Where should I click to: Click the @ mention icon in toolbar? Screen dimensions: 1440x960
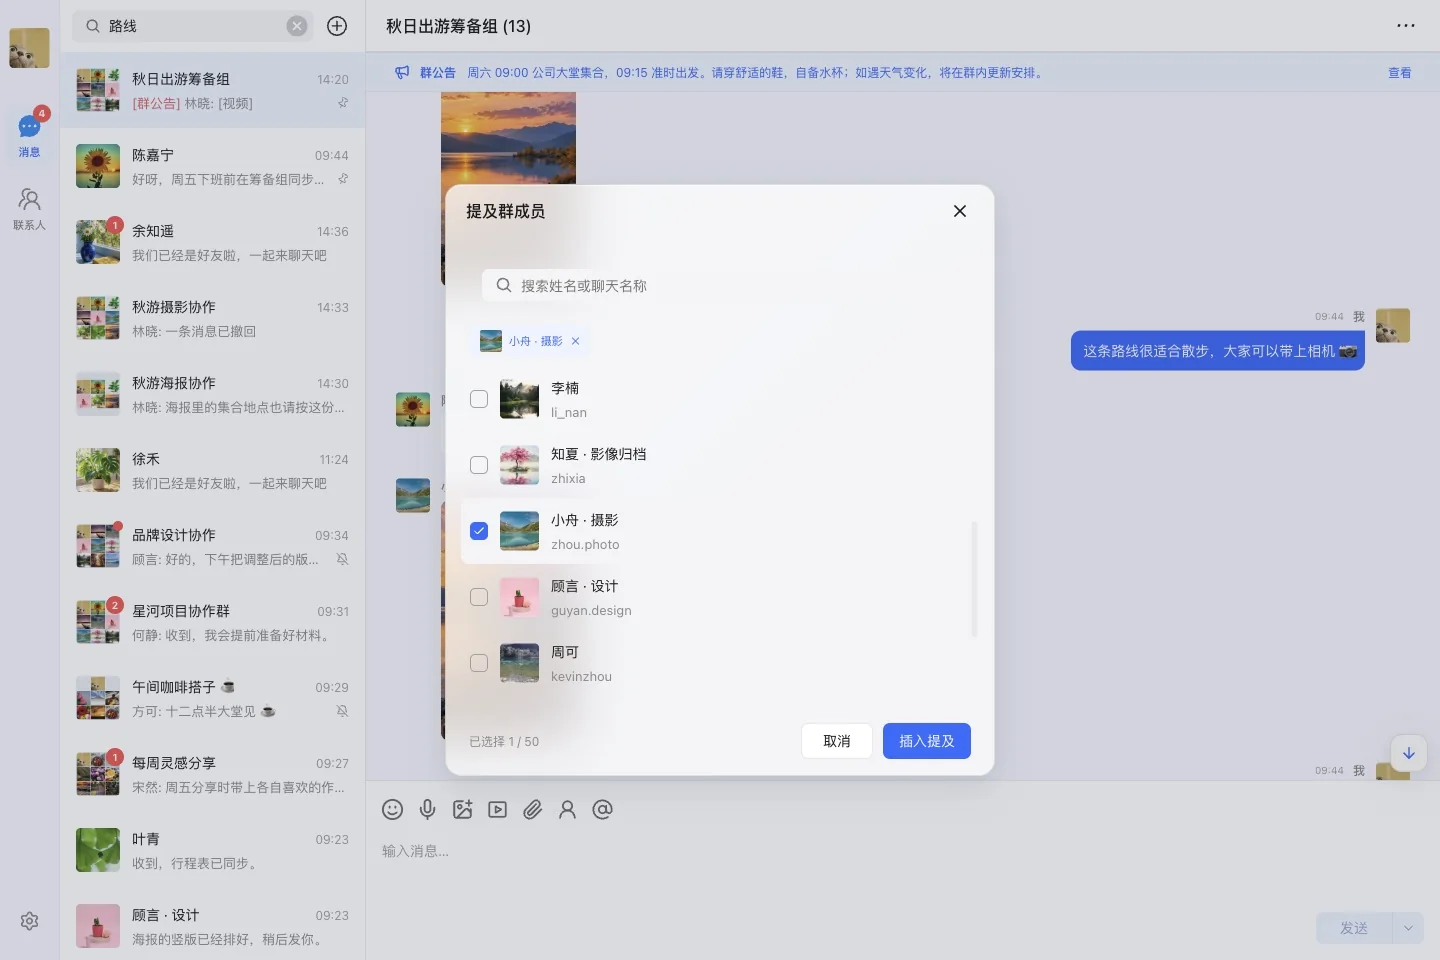click(602, 810)
